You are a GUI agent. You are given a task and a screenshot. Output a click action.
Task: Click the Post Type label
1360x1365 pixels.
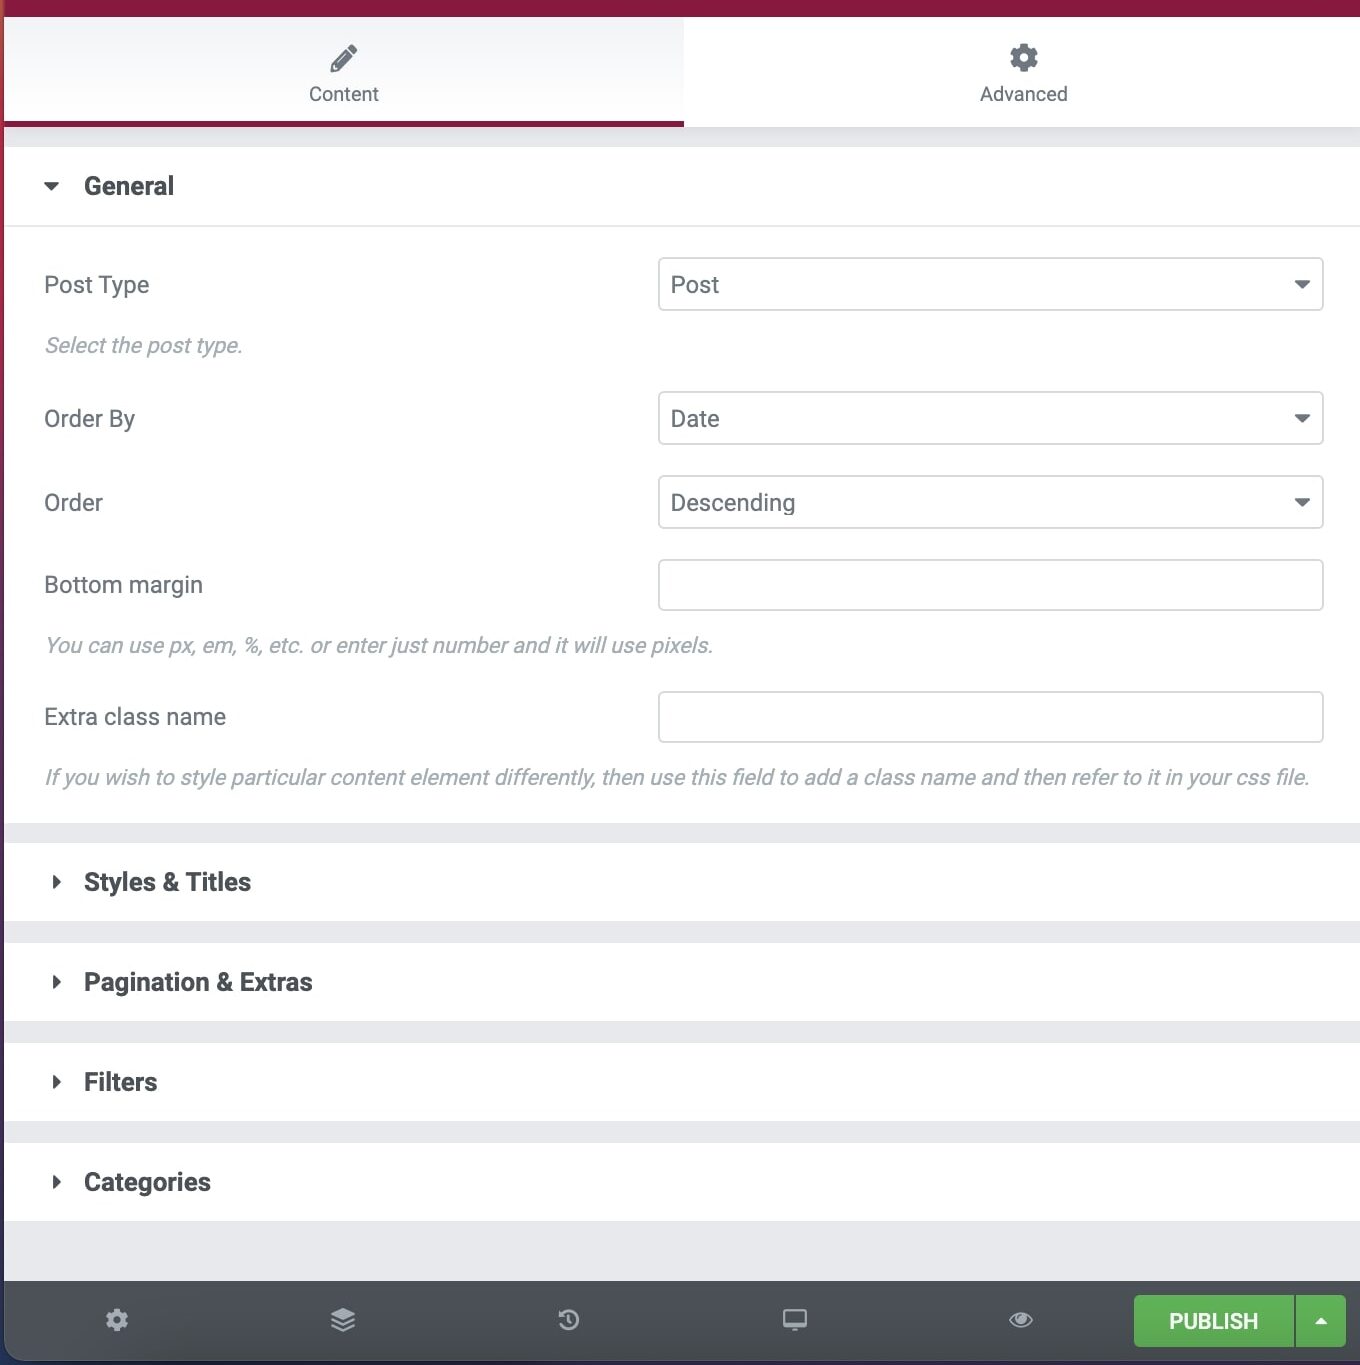(x=97, y=285)
